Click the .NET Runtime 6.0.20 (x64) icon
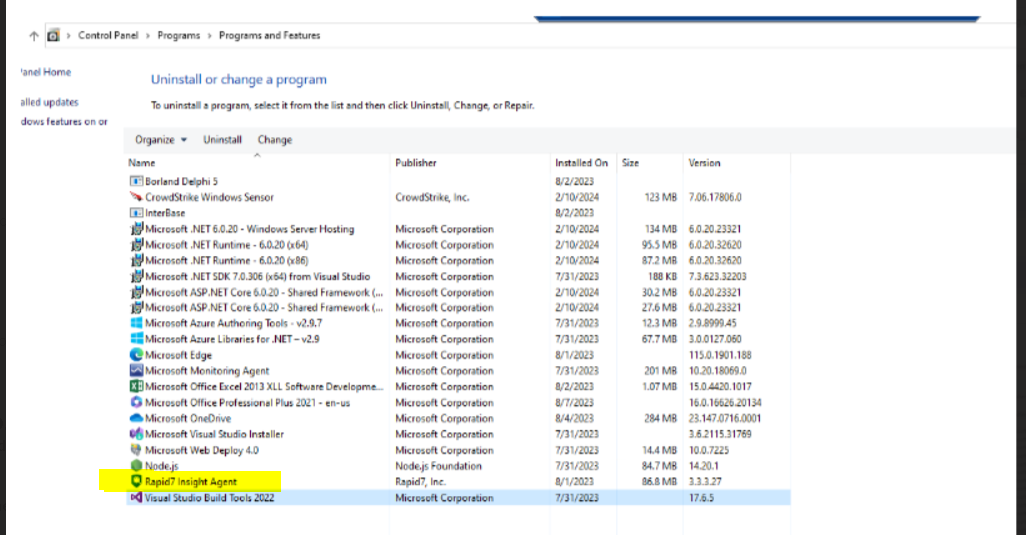Screen dimensions: 1026x535 [x=136, y=245]
